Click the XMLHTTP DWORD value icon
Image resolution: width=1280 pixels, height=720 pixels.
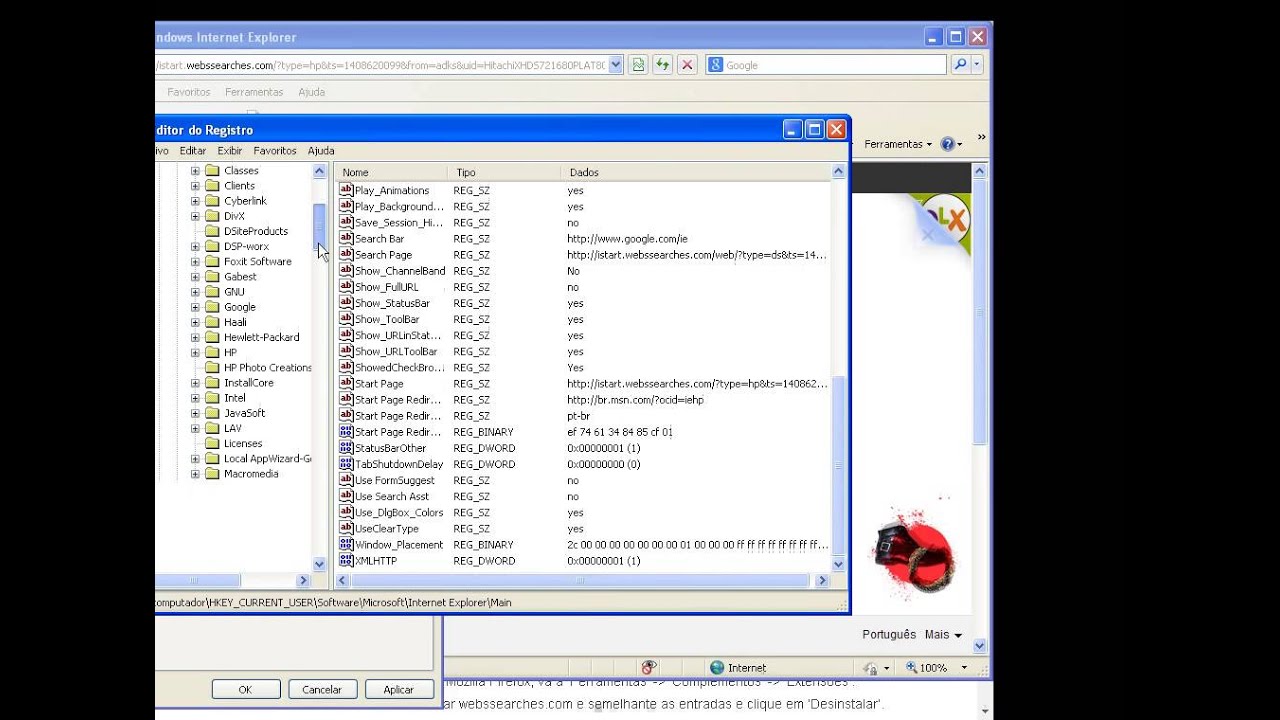(x=346, y=561)
